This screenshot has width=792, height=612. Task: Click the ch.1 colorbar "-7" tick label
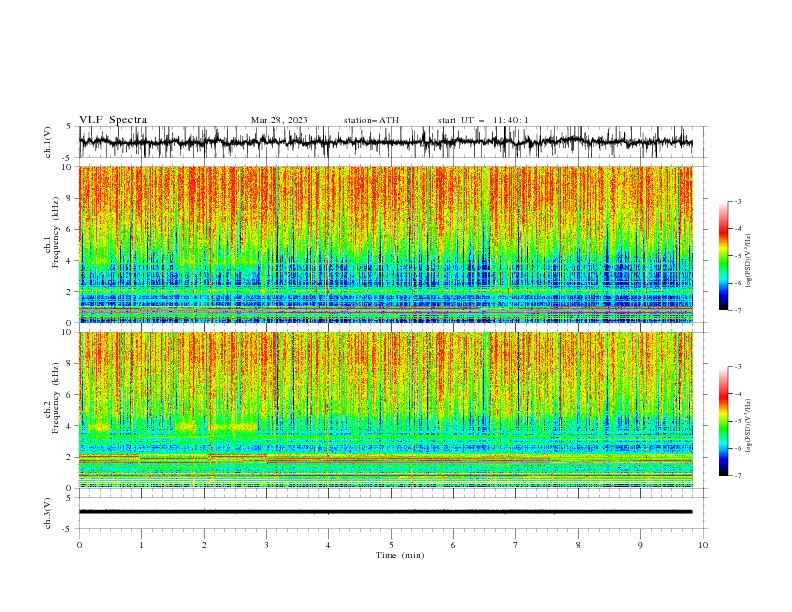coord(738,310)
